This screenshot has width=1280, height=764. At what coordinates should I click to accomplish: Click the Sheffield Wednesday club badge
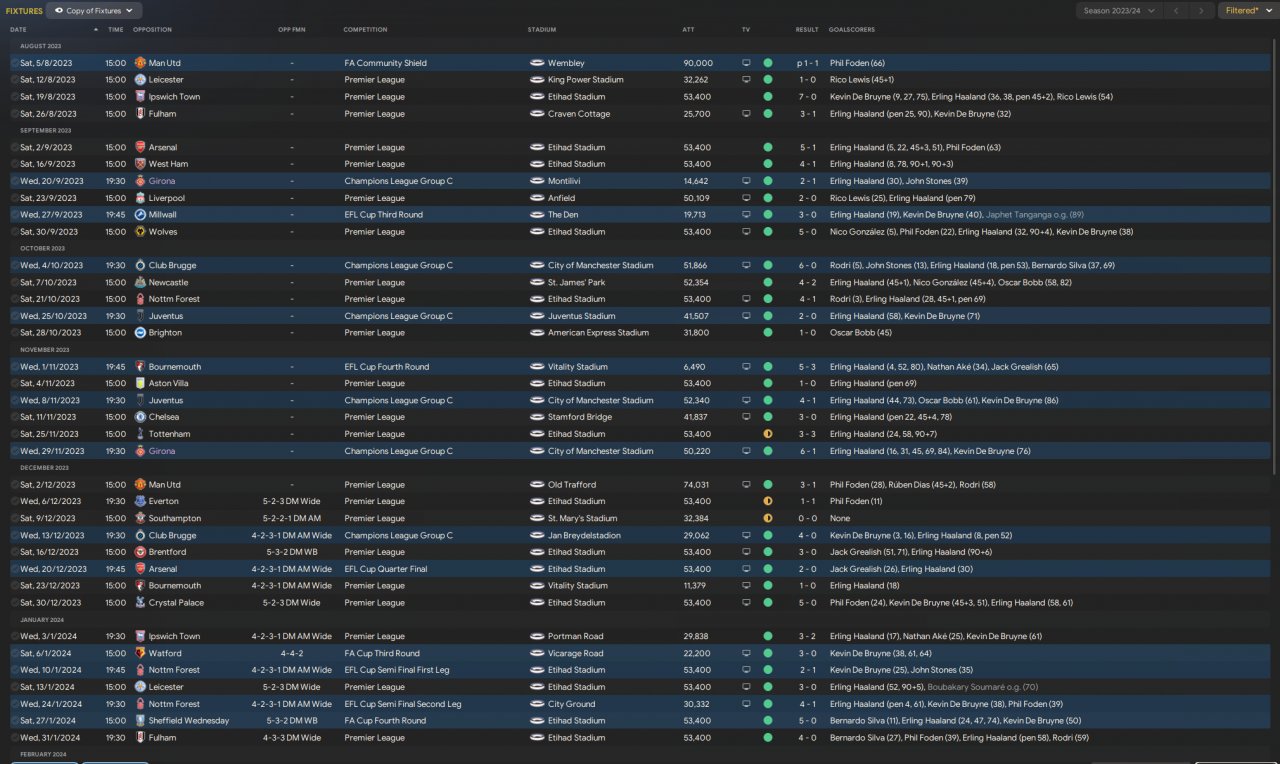coord(140,721)
